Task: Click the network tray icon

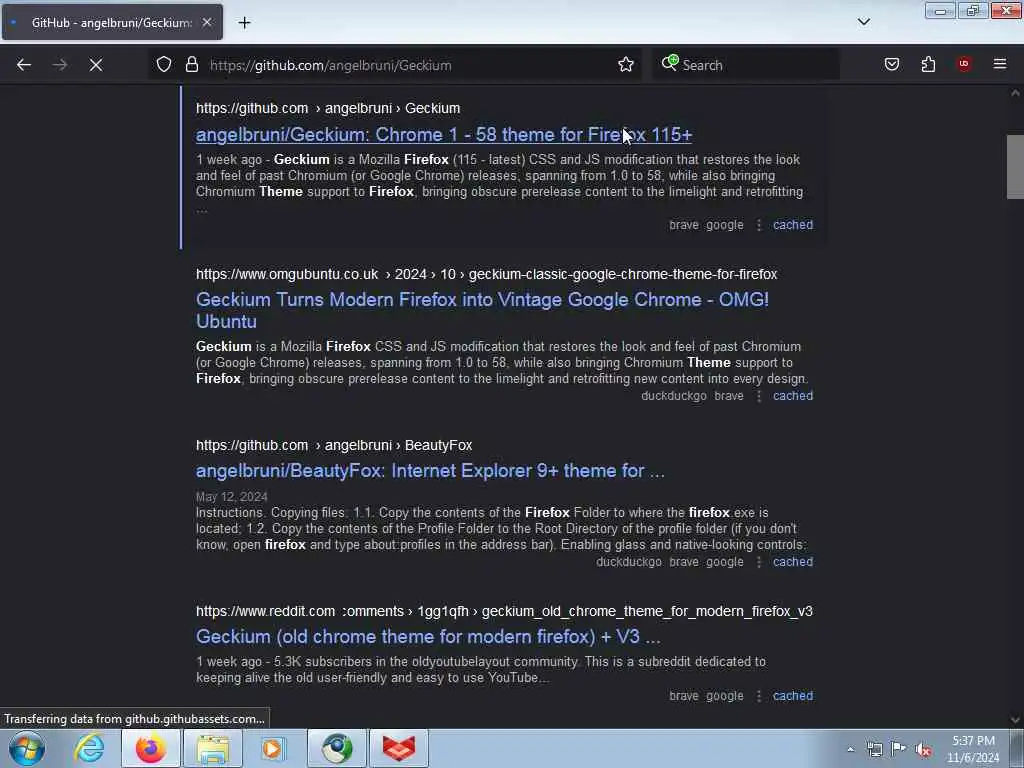Action: (874, 749)
